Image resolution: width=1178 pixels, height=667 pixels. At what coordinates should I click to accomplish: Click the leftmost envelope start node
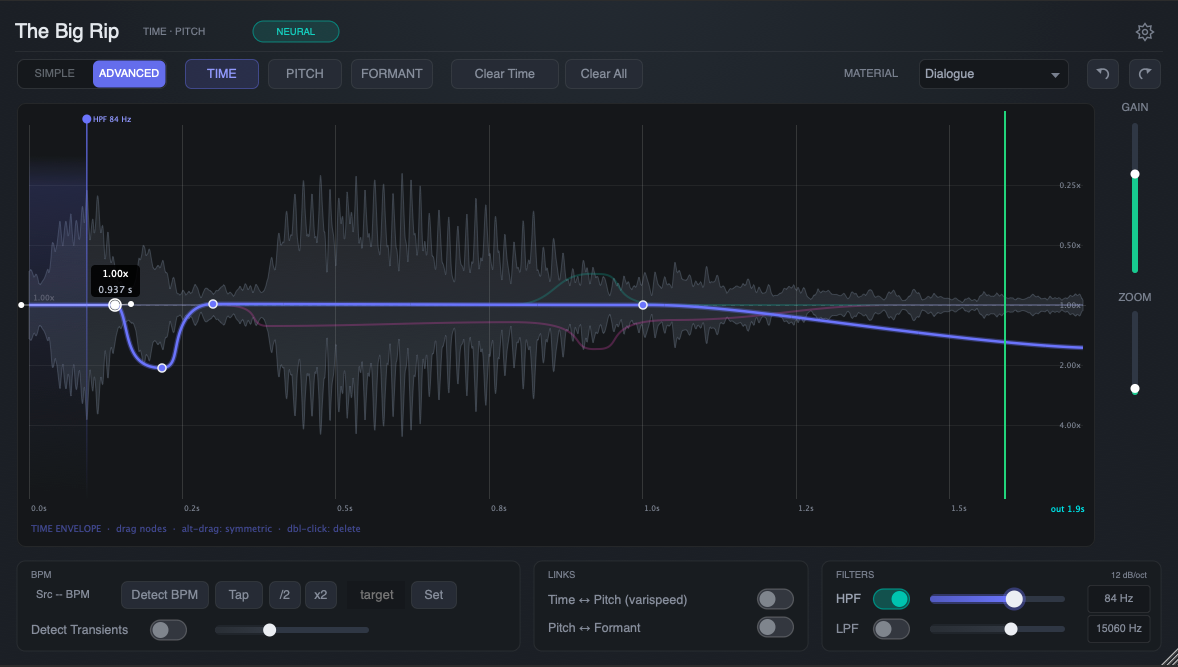[21, 305]
